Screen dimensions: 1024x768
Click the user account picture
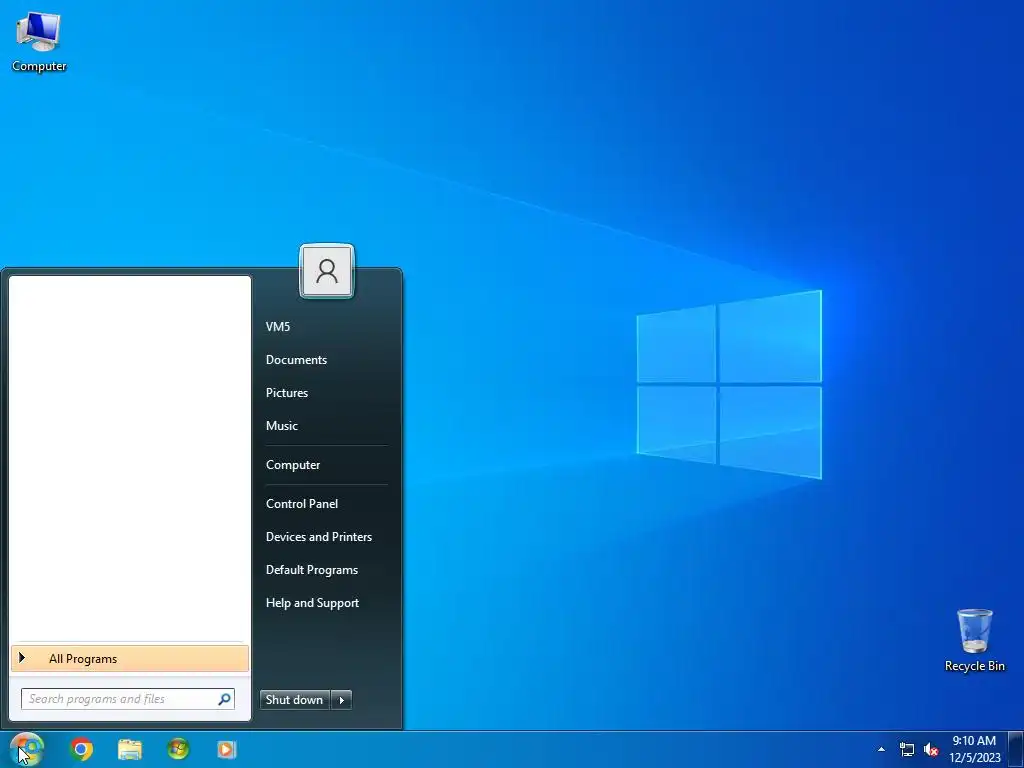[x=327, y=271]
